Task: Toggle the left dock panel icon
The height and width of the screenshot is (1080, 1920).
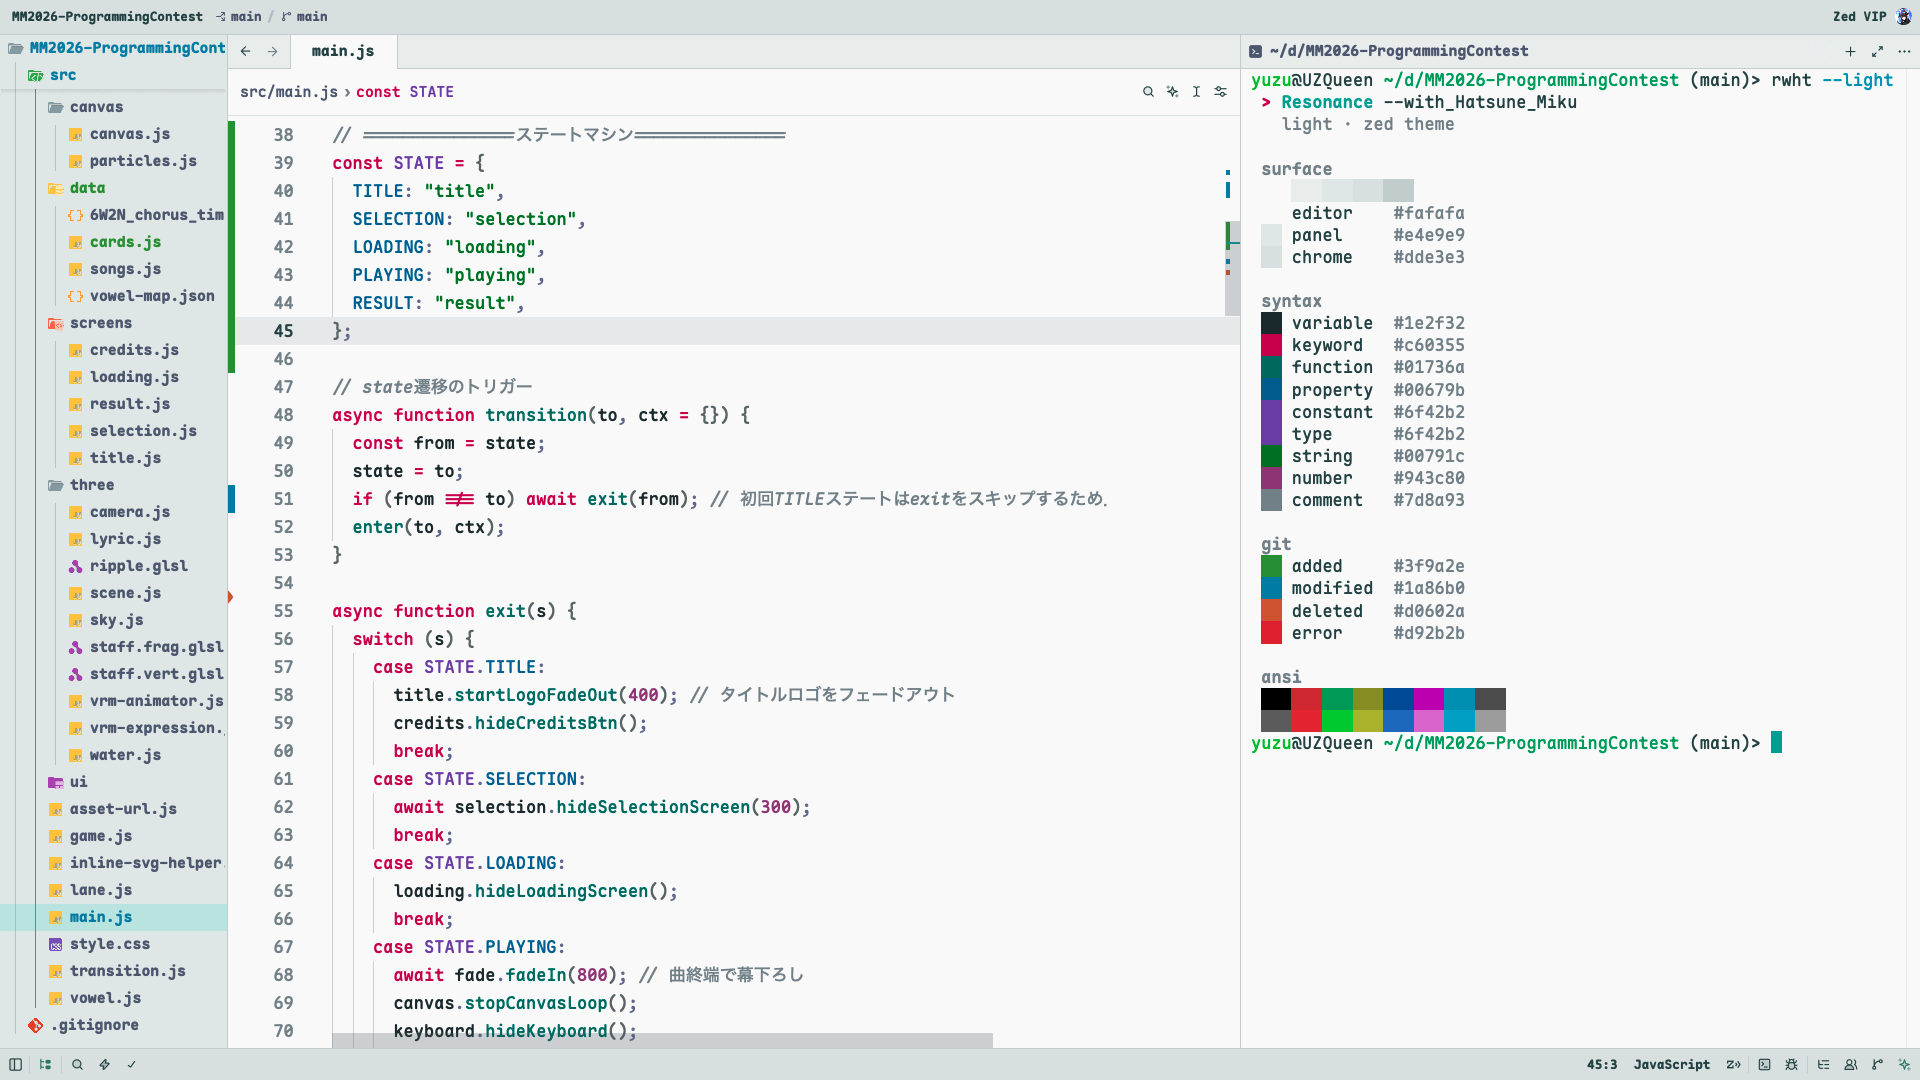Action: pos(15,1065)
